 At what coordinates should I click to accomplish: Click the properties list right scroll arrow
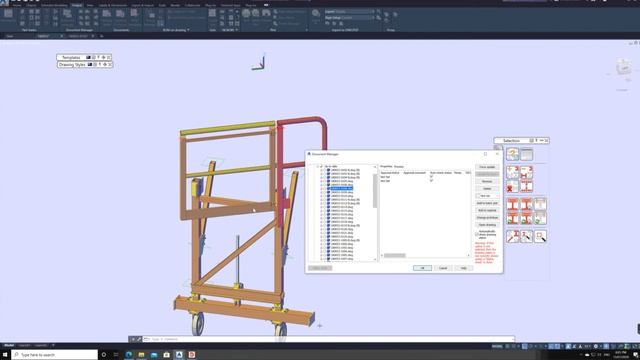coord(469,256)
